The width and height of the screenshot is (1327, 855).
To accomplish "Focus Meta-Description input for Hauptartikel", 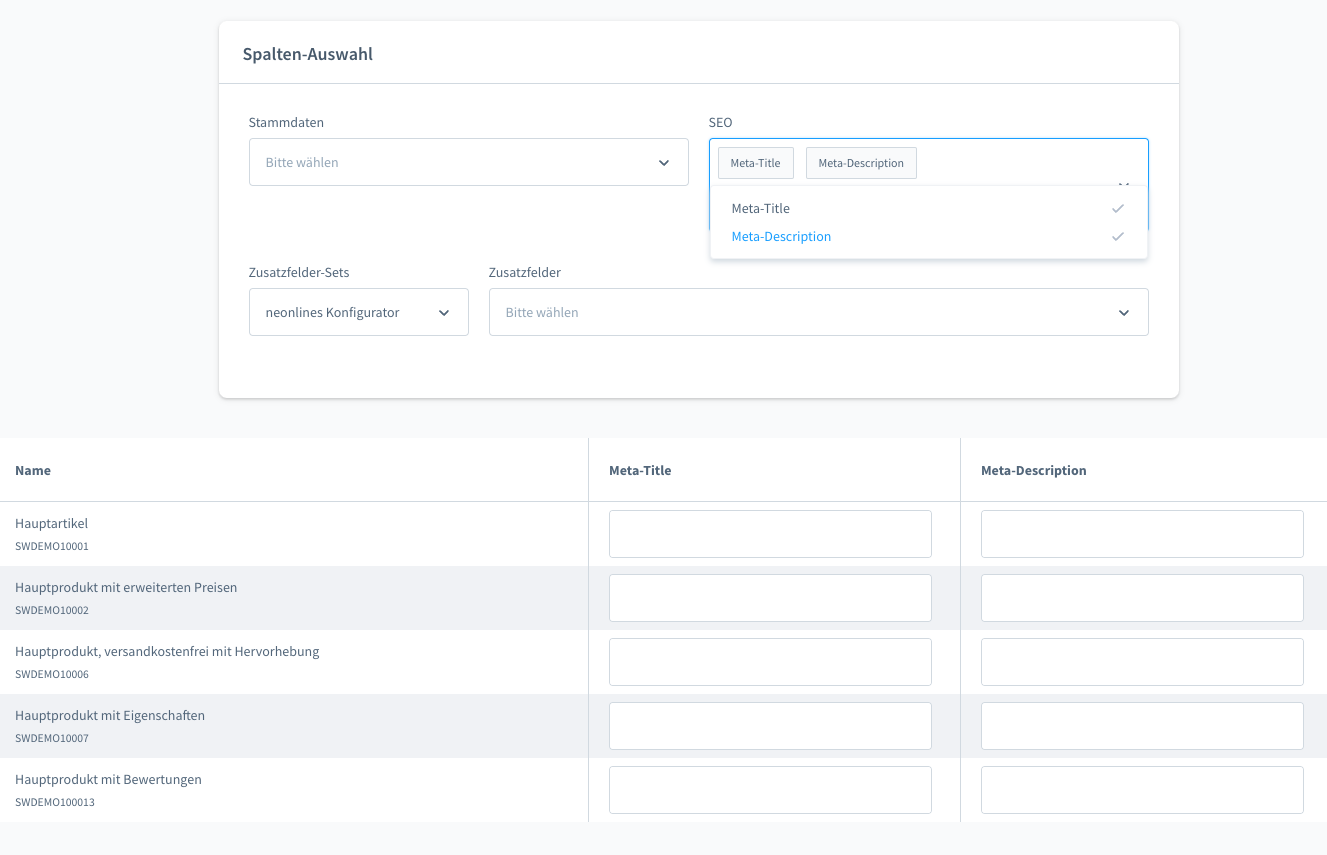I will tap(1142, 534).
